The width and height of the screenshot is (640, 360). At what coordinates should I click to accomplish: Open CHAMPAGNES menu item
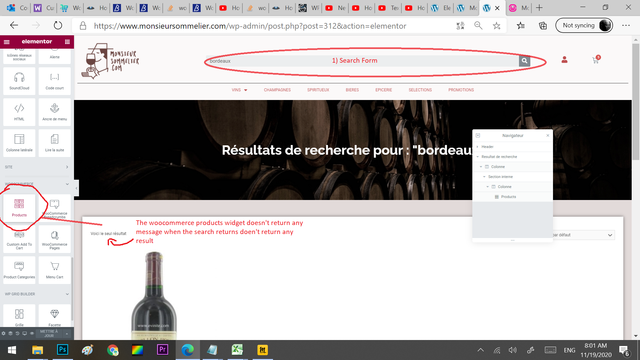[x=277, y=90]
